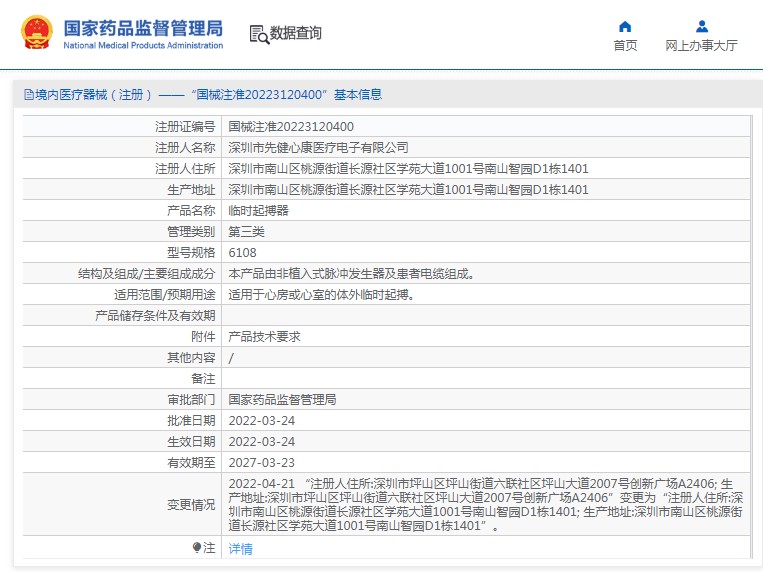Click the expiry date 2027-03-23
The image size is (763, 572).
click(x=262, y=462)
